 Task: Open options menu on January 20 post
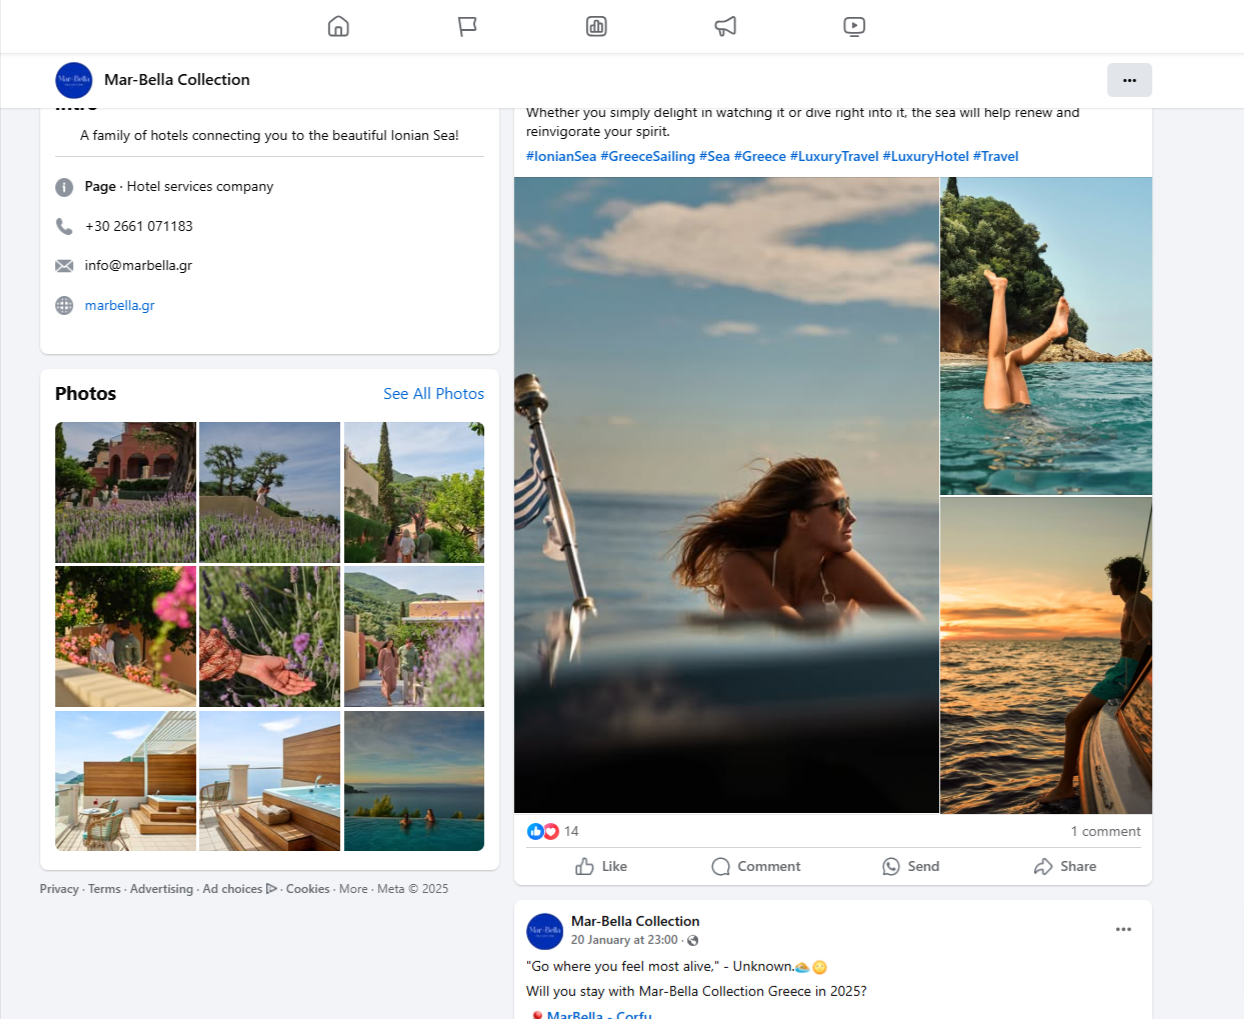(1123, 929)
